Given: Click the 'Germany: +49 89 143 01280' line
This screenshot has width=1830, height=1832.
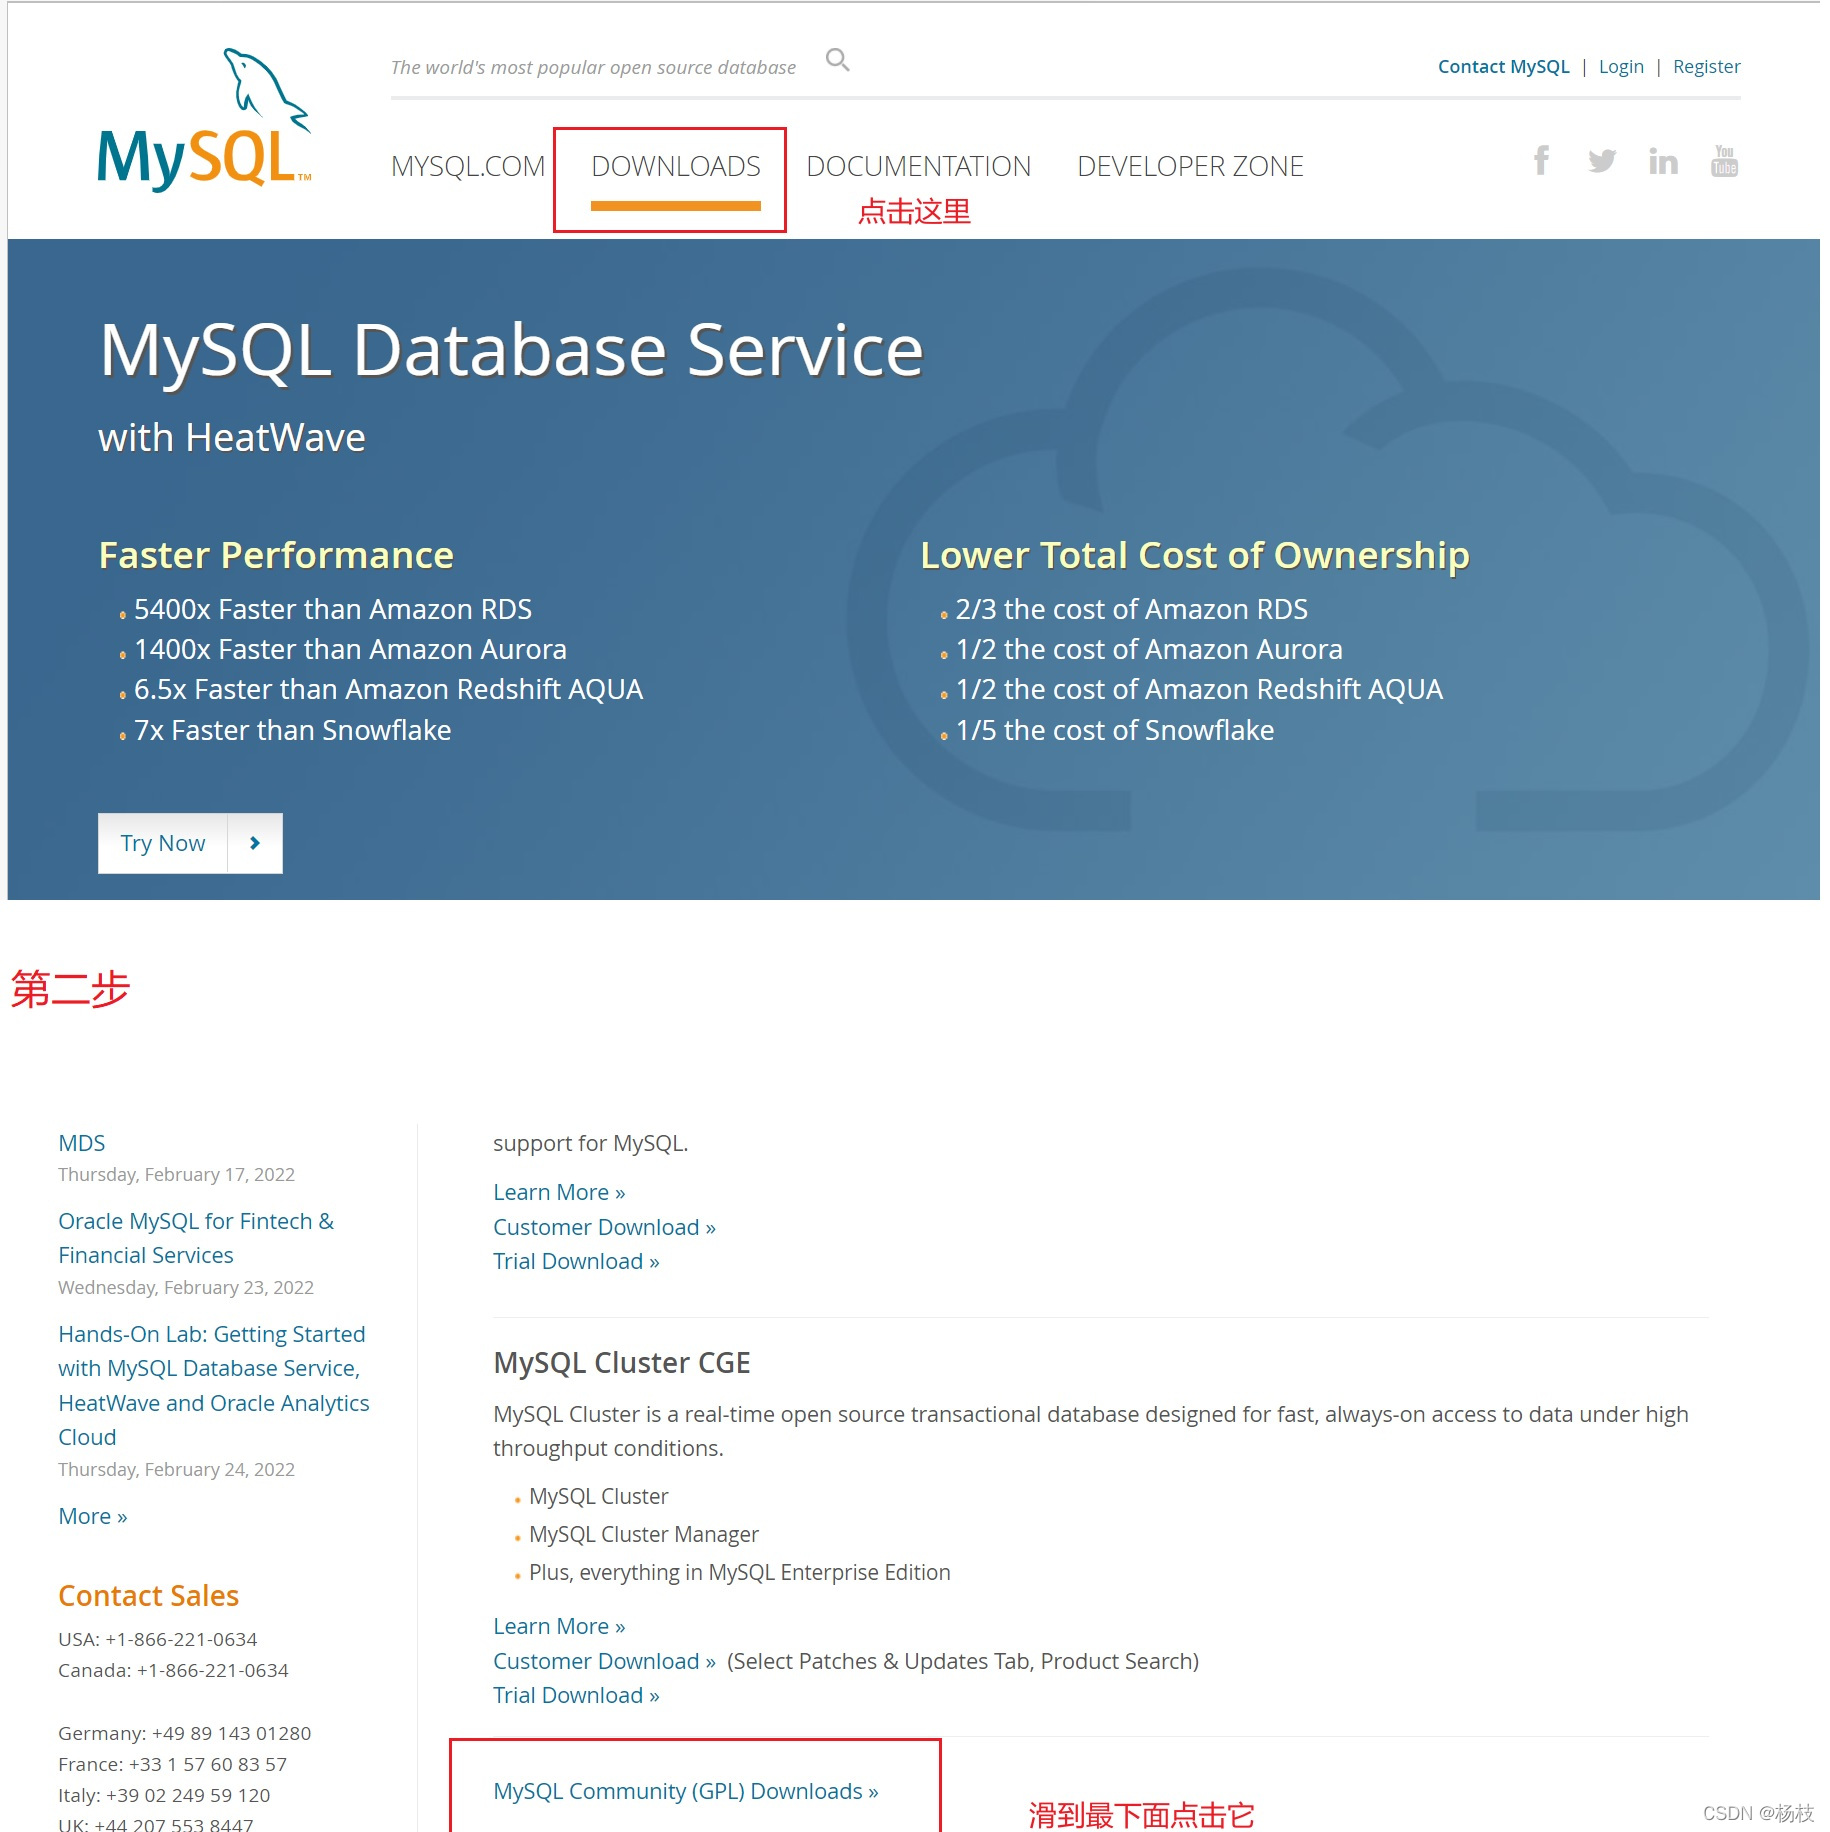Looking at the screenshot, I should [x=184, y=1733].
